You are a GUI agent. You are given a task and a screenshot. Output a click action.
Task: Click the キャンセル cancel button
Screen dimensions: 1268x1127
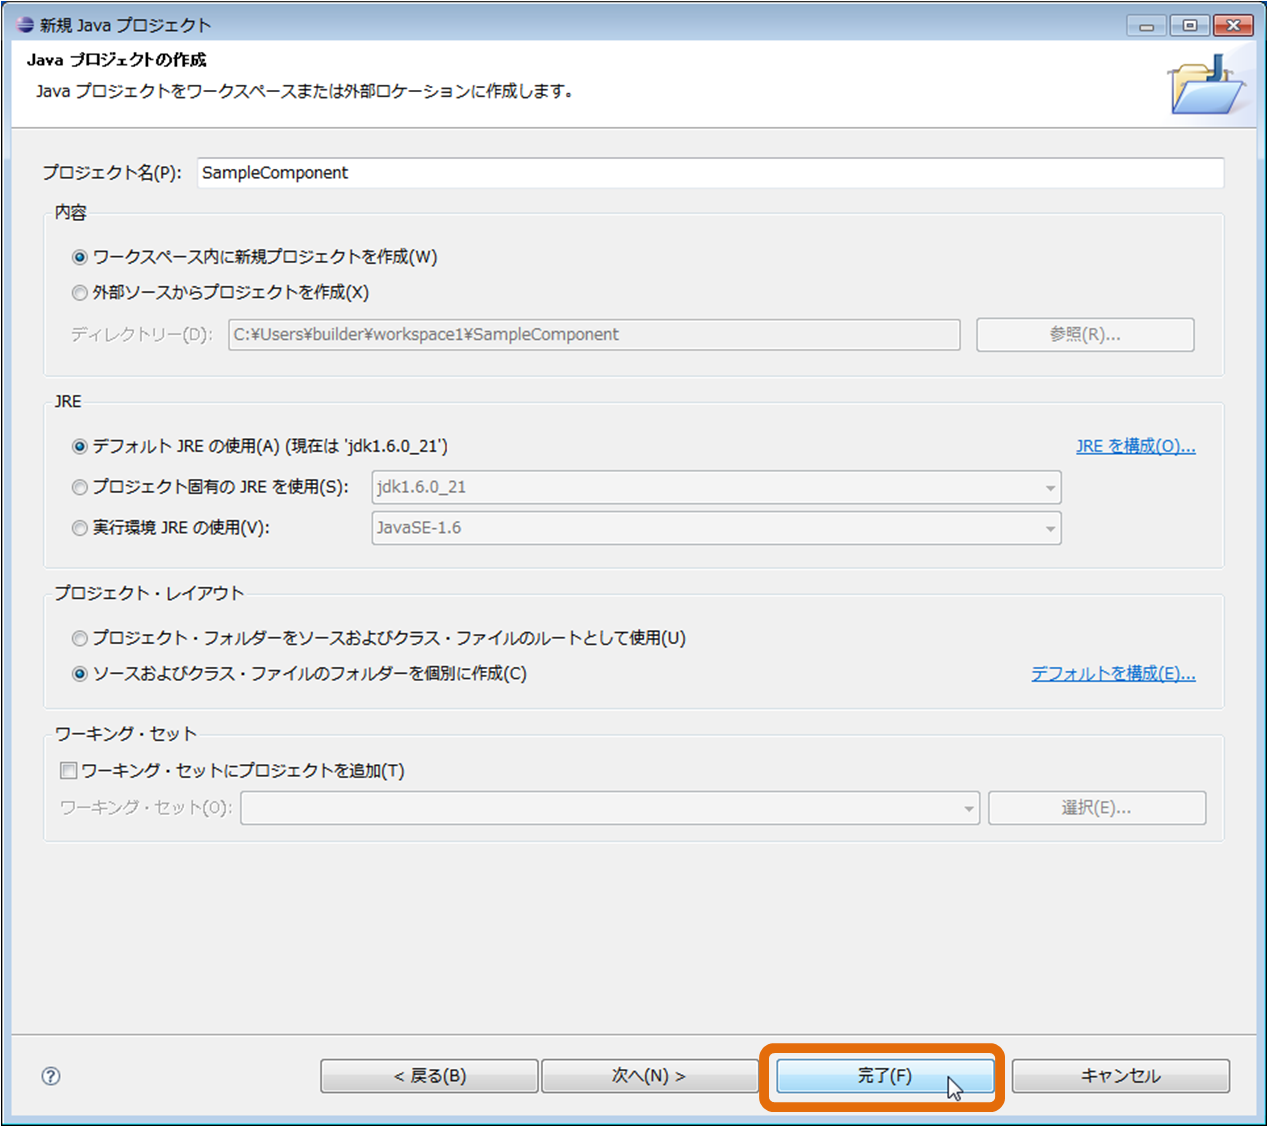[1121, 1076]
